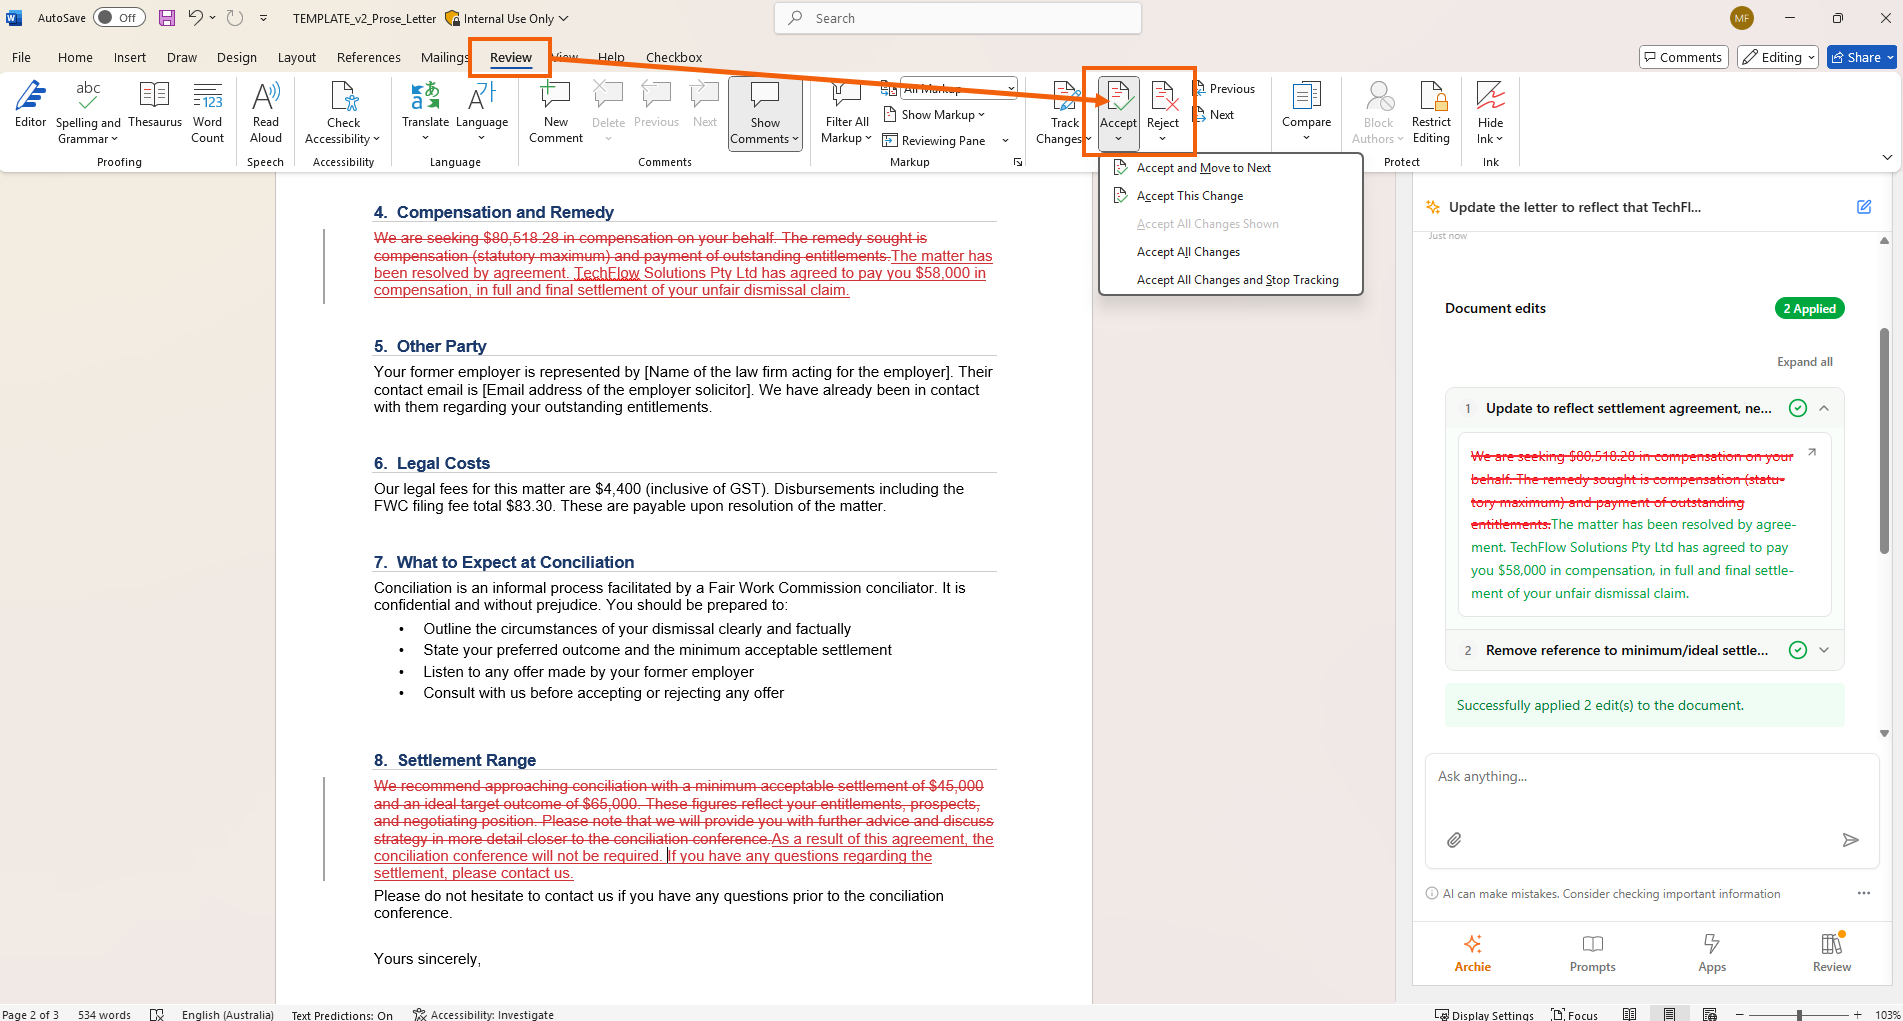Toggle the AutoSave switch
Image resolution: width=1903 pixels, height=1021 pixels.
point(119,18)
